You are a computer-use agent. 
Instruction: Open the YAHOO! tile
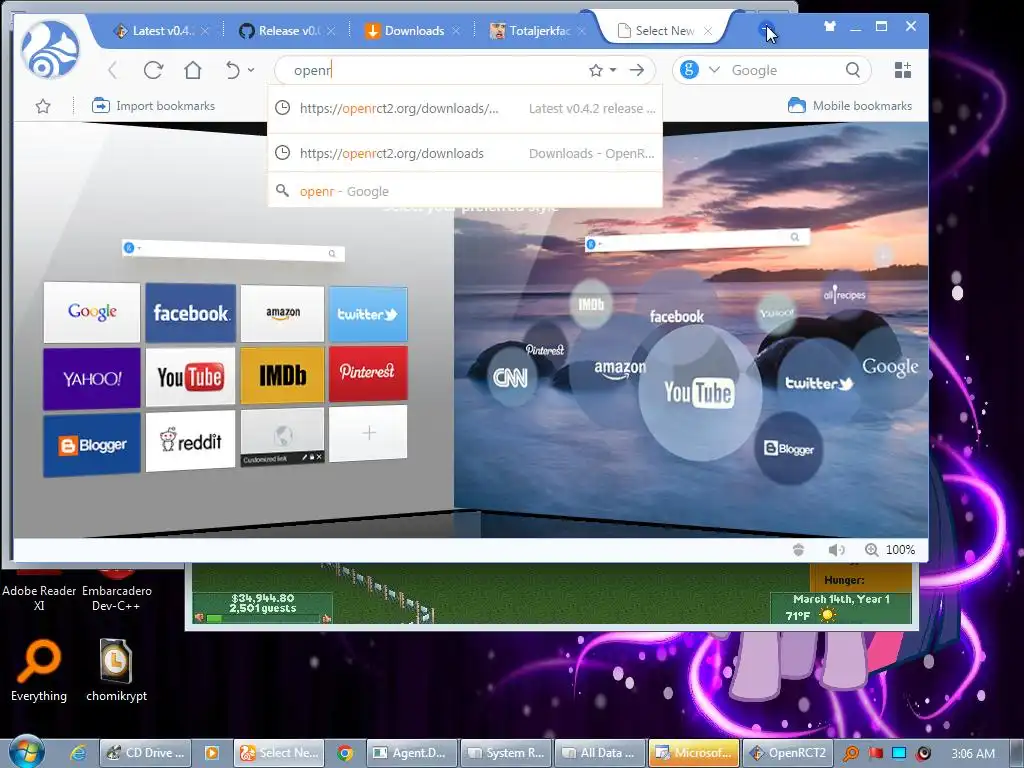point(91,378)
